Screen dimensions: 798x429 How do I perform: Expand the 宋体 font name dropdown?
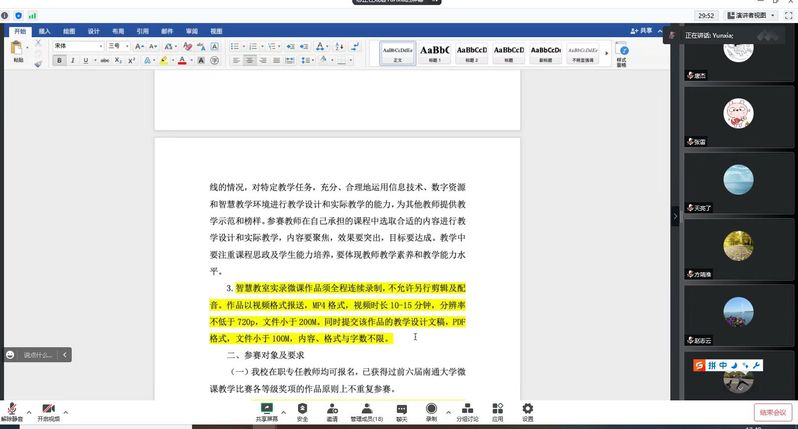click(100, 46)
